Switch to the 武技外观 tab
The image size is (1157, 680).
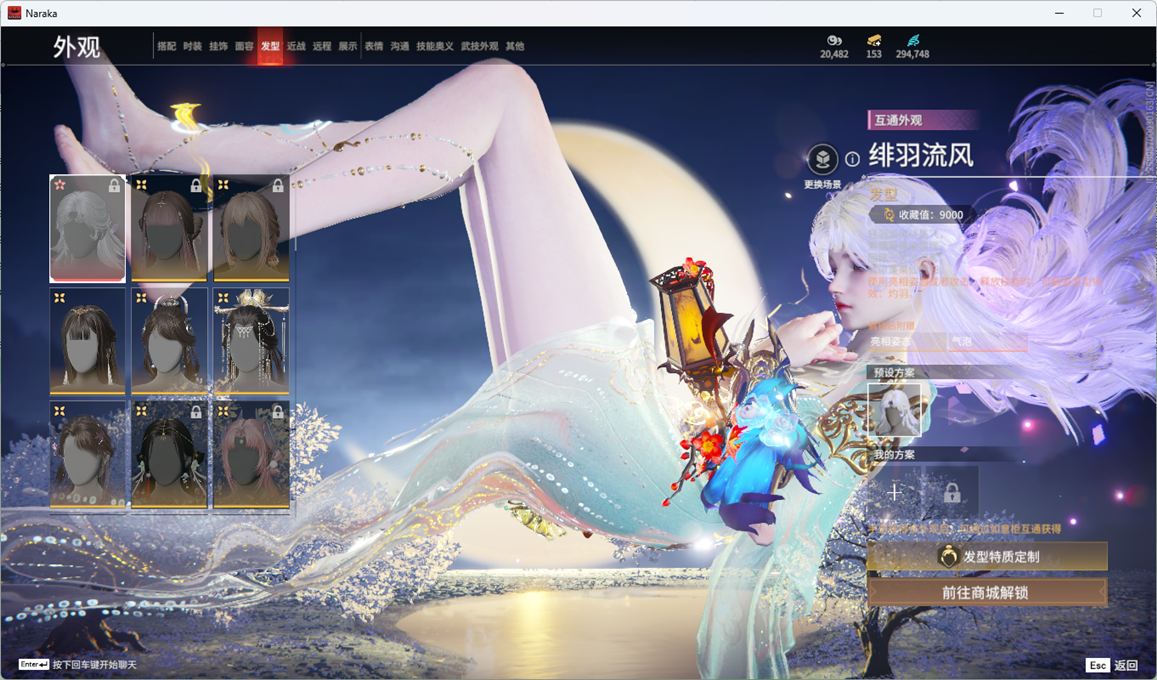pos(480,46)
